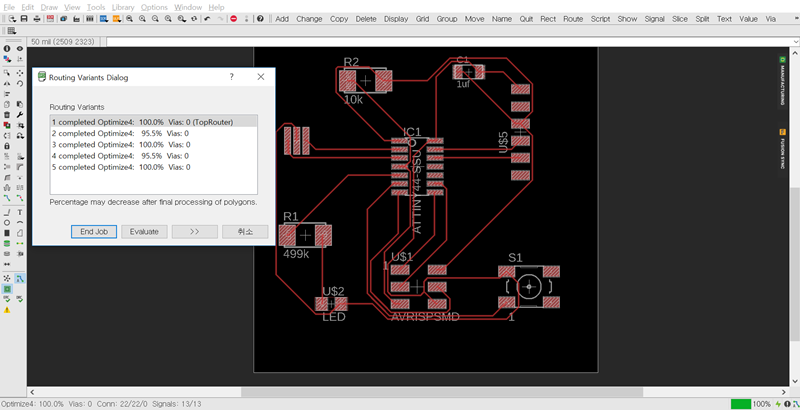The image size is (800, 410).
Task: Open the Help question mark icon
Action: [x=260, y=18]
